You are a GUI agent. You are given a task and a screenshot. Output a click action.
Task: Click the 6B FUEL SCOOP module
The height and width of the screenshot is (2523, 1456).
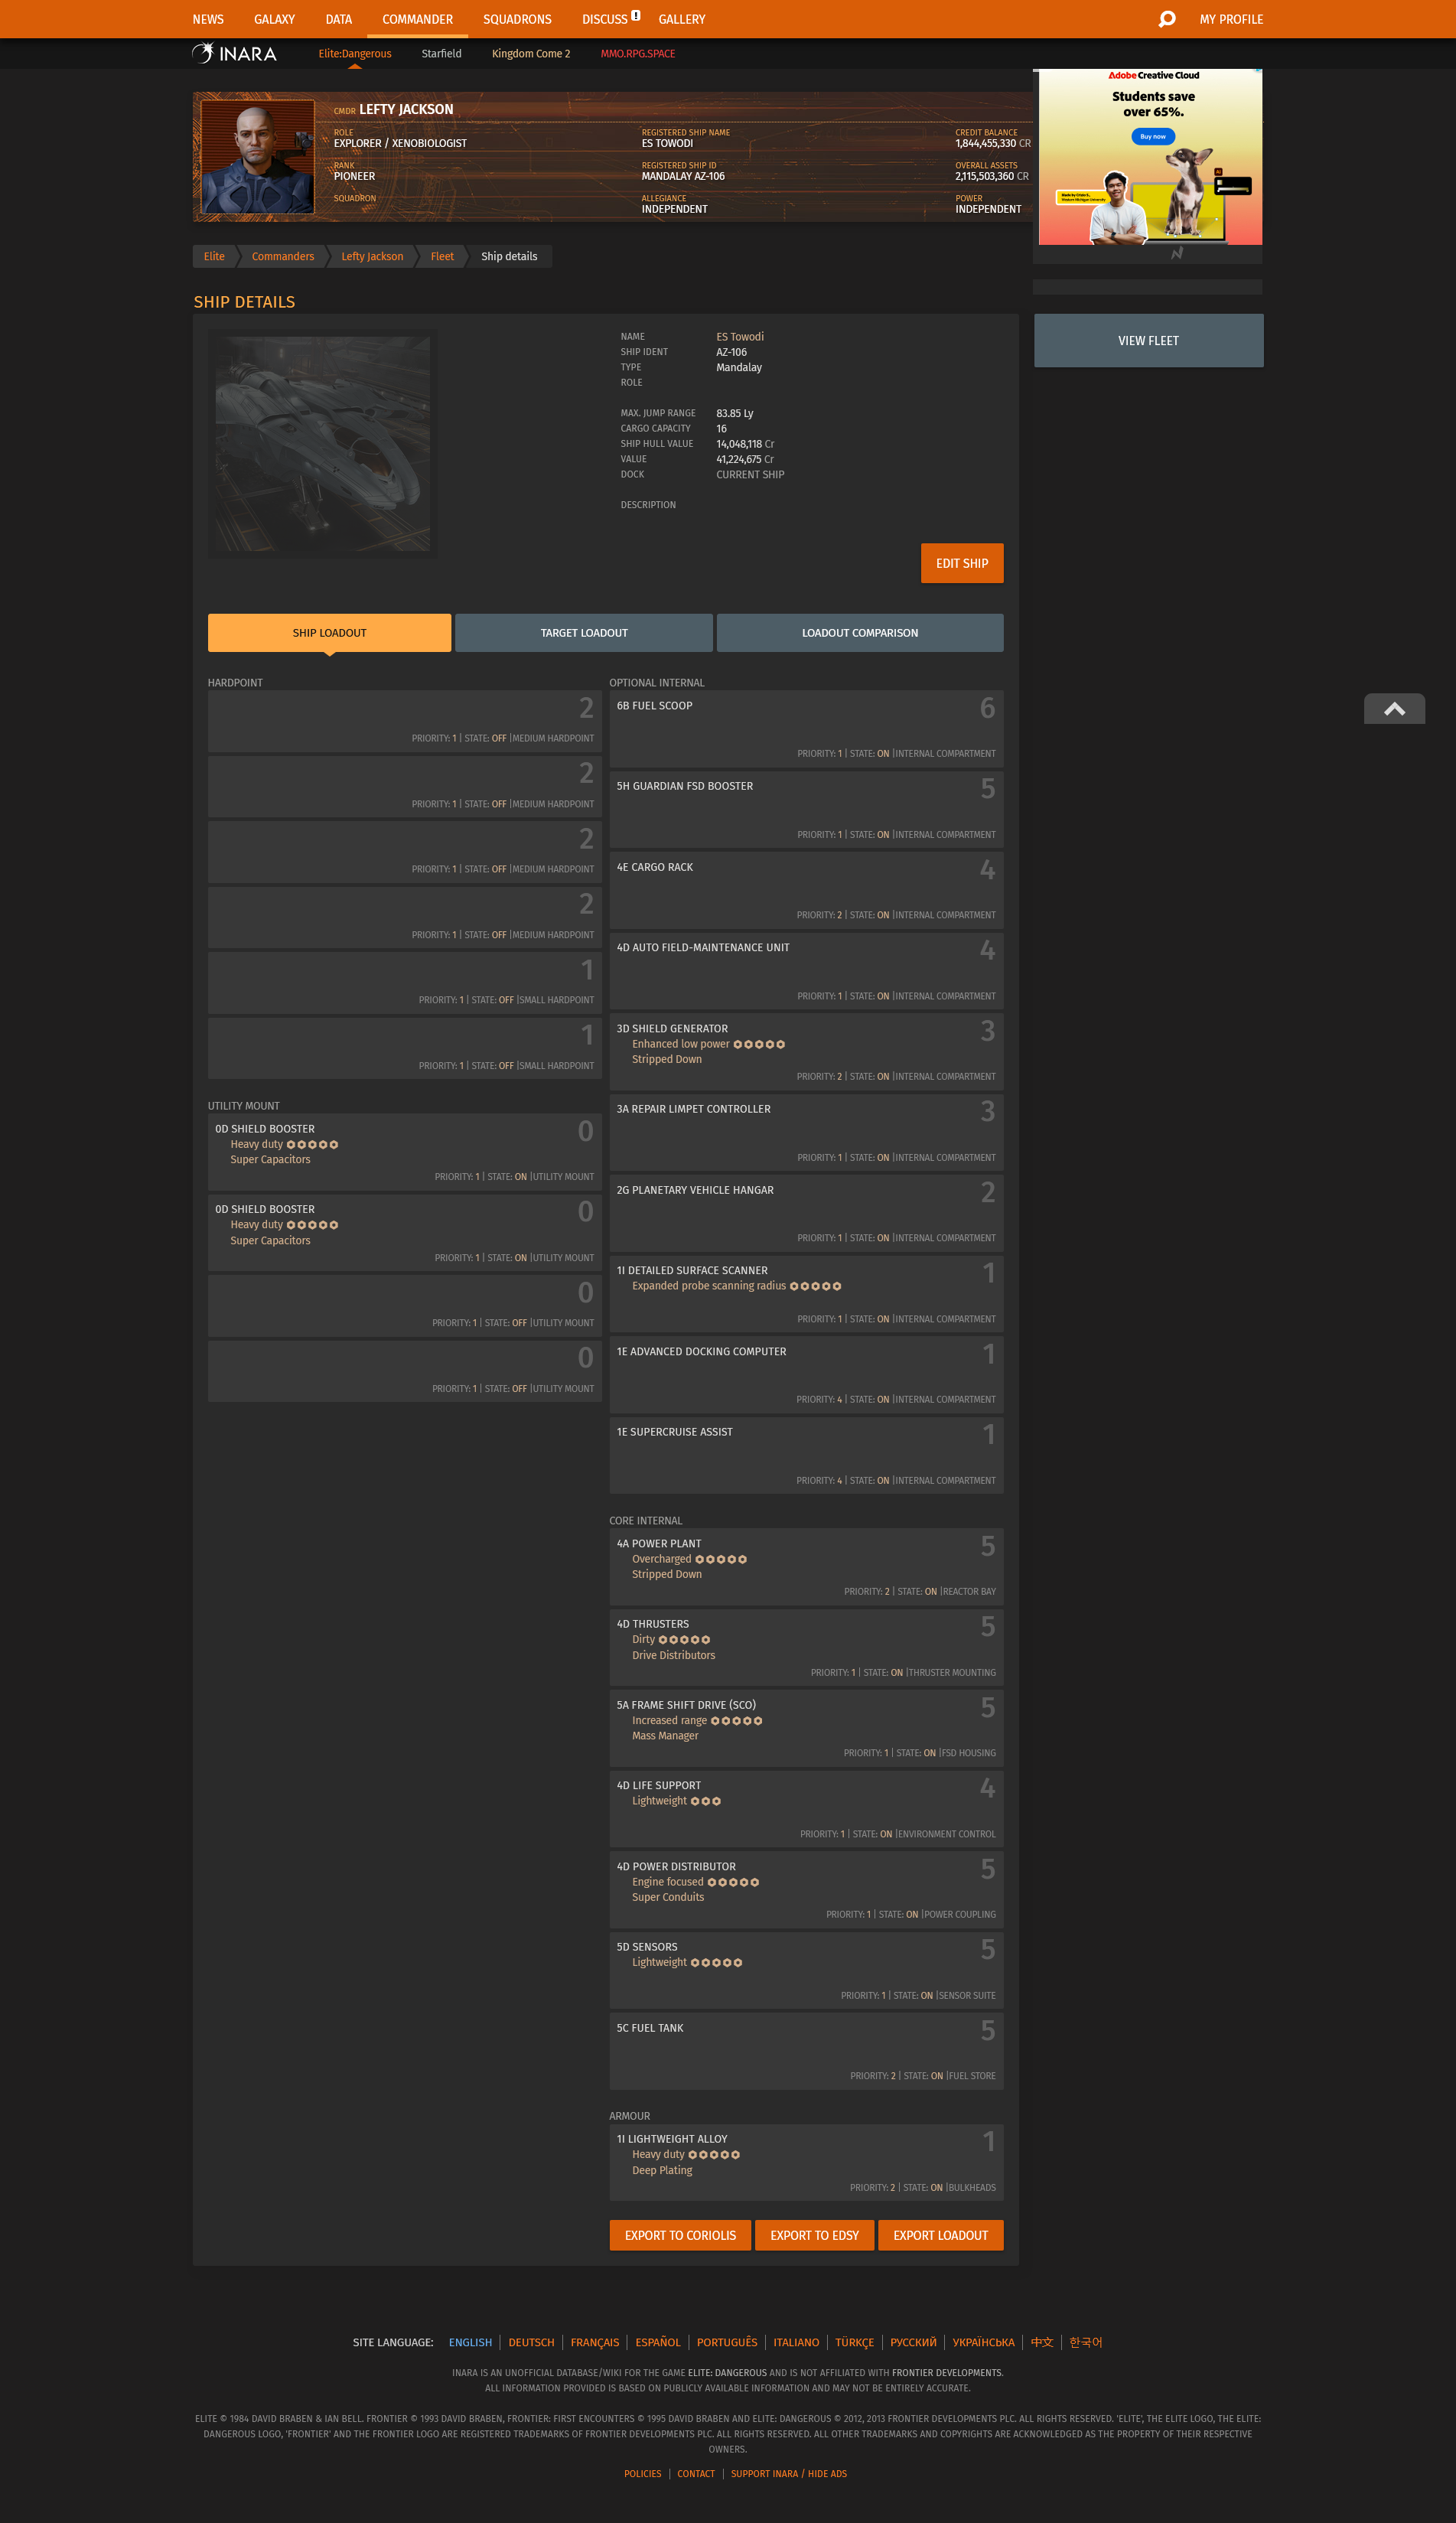(806, 729)
